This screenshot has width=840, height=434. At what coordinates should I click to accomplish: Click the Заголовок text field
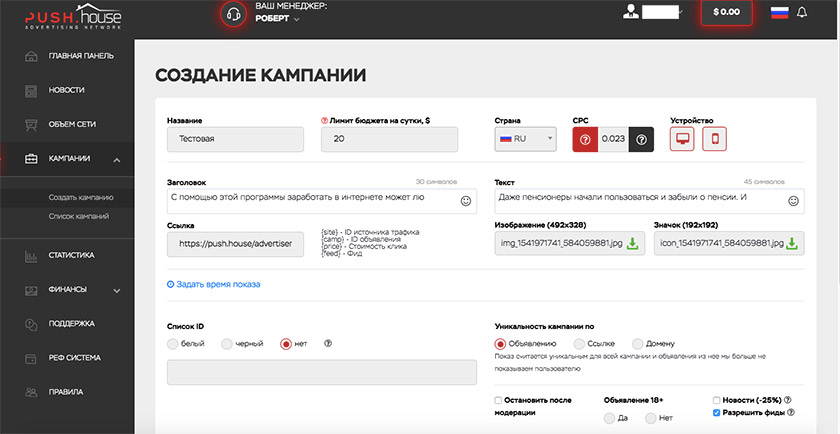pos(322,201)
